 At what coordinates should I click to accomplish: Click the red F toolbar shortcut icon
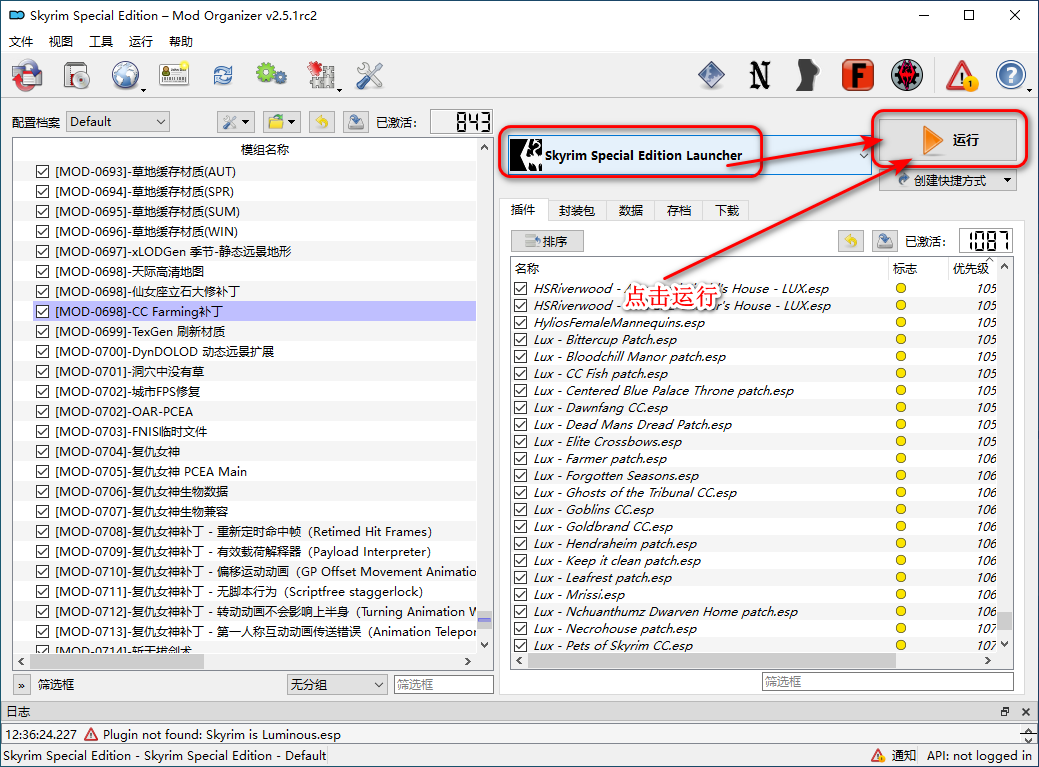coord(857,75)
